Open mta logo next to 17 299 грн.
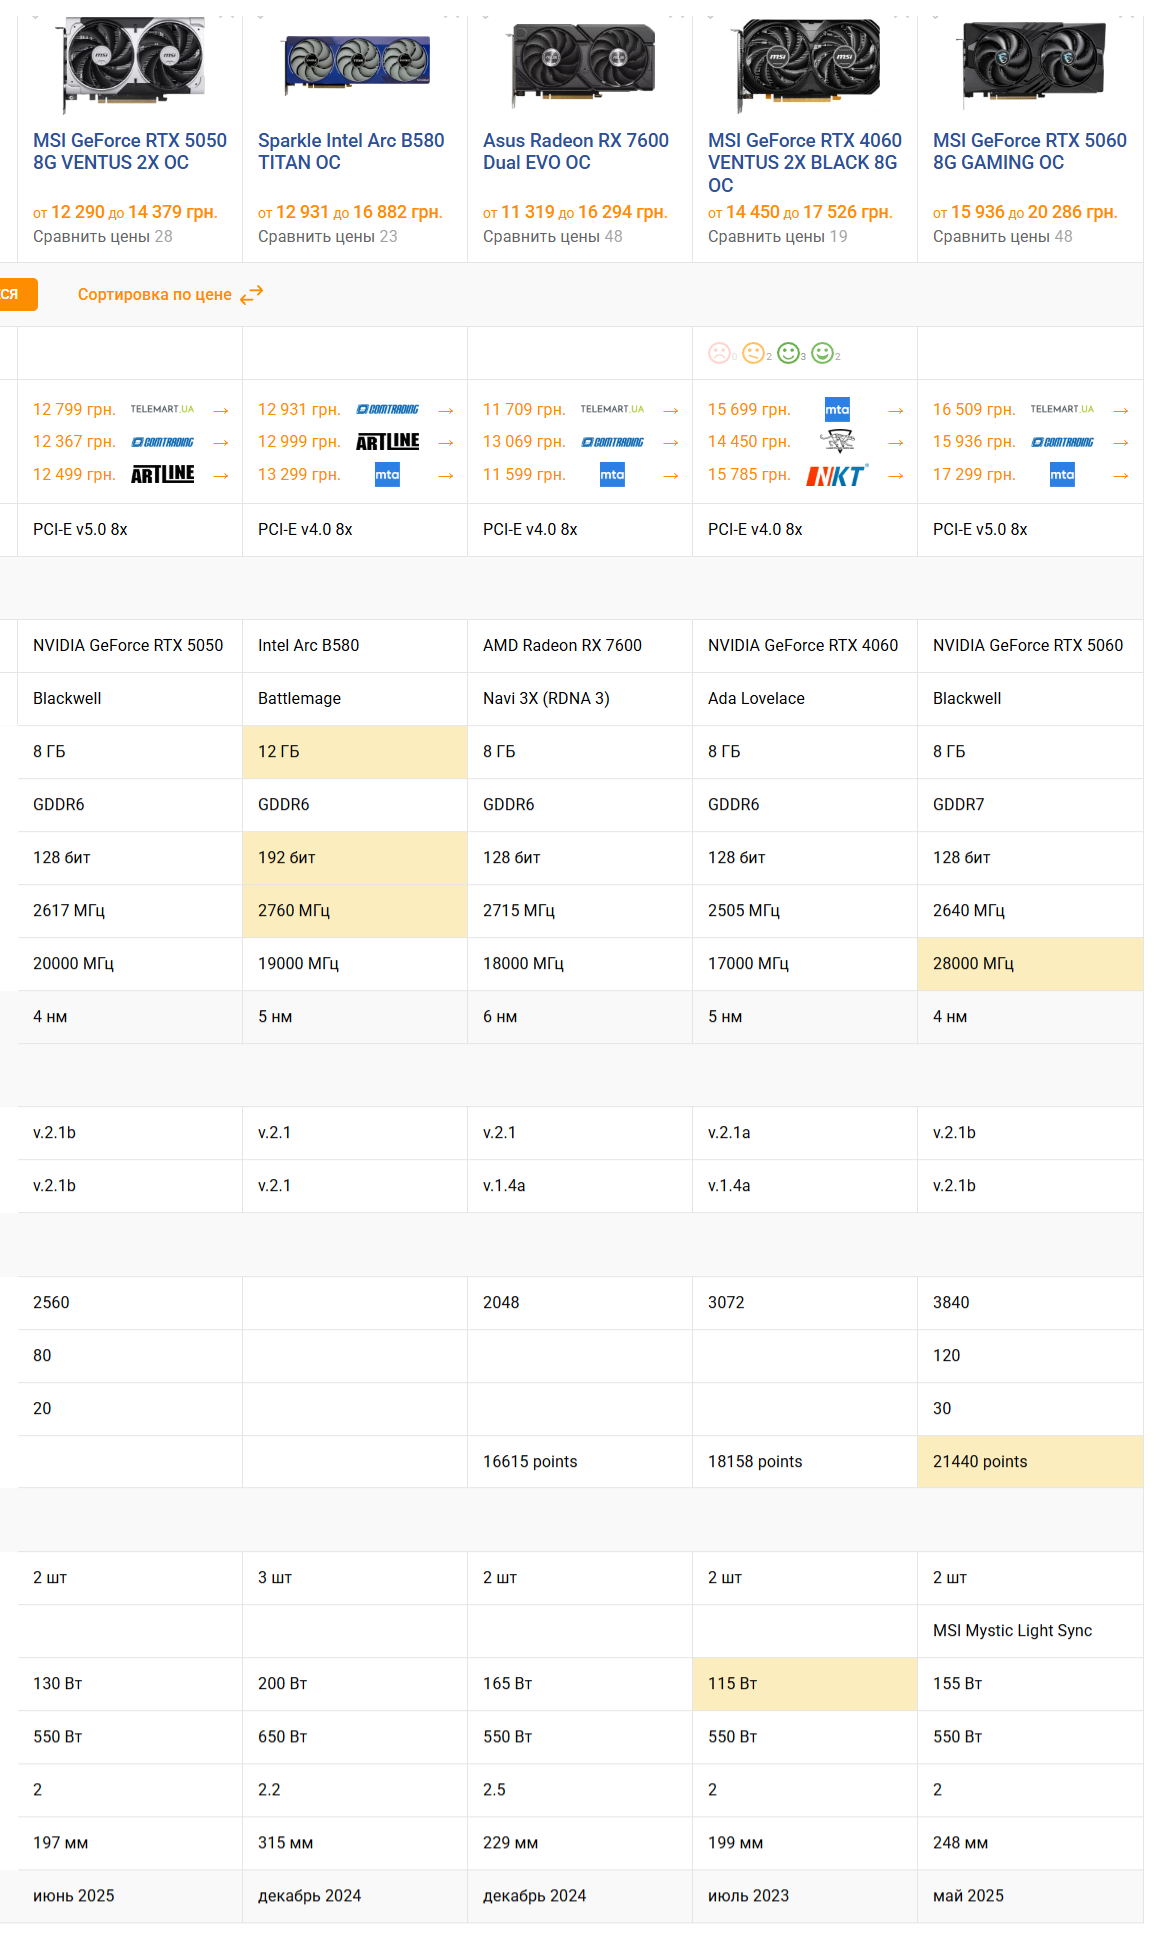The image size is (1166, 1938). point(1062,474)
